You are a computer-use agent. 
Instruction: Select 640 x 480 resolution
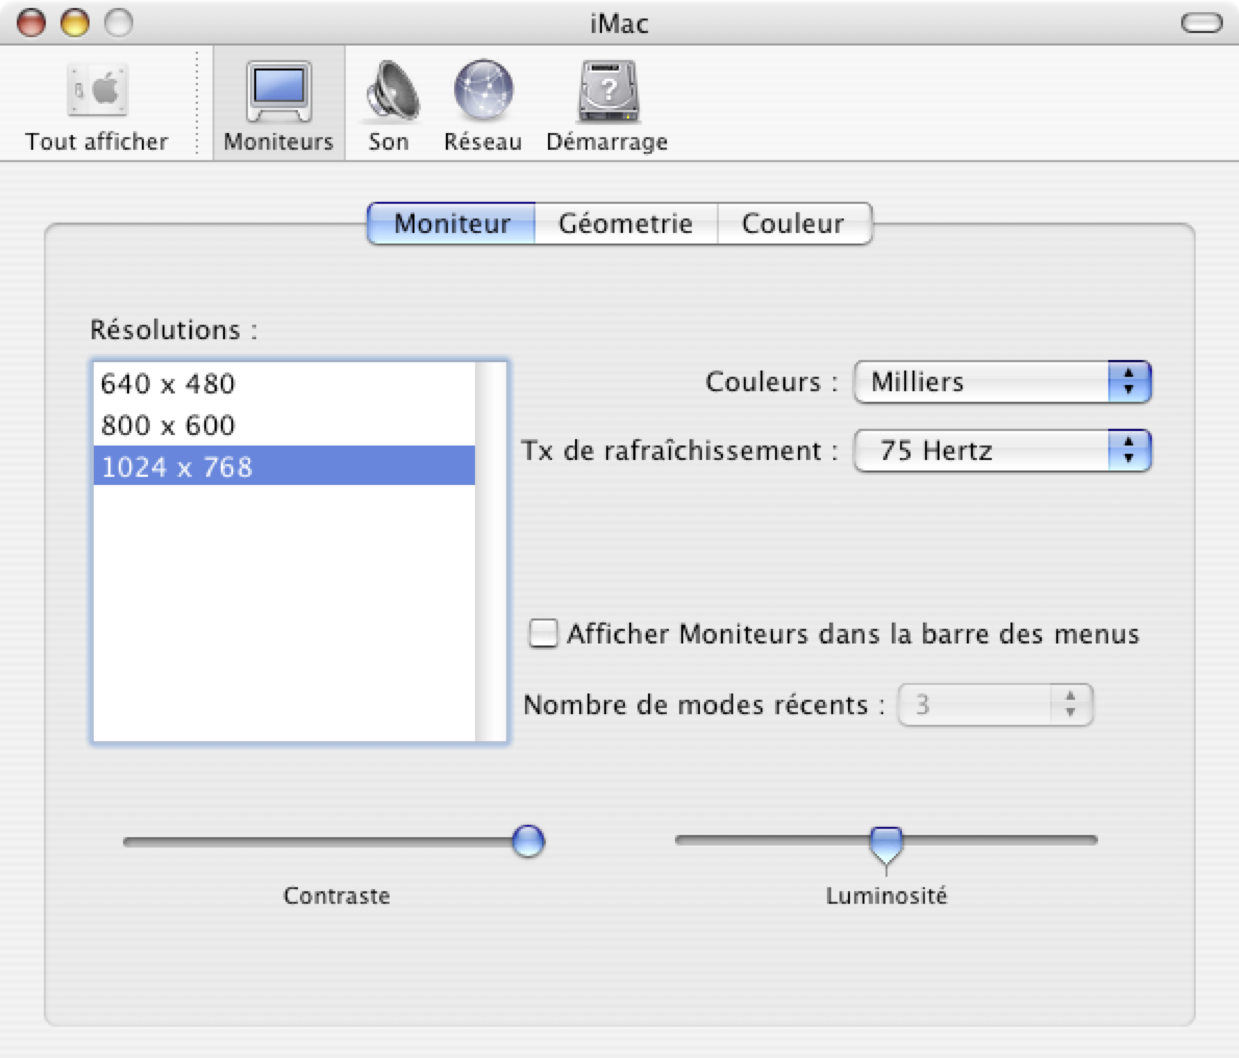pos(284,383)
